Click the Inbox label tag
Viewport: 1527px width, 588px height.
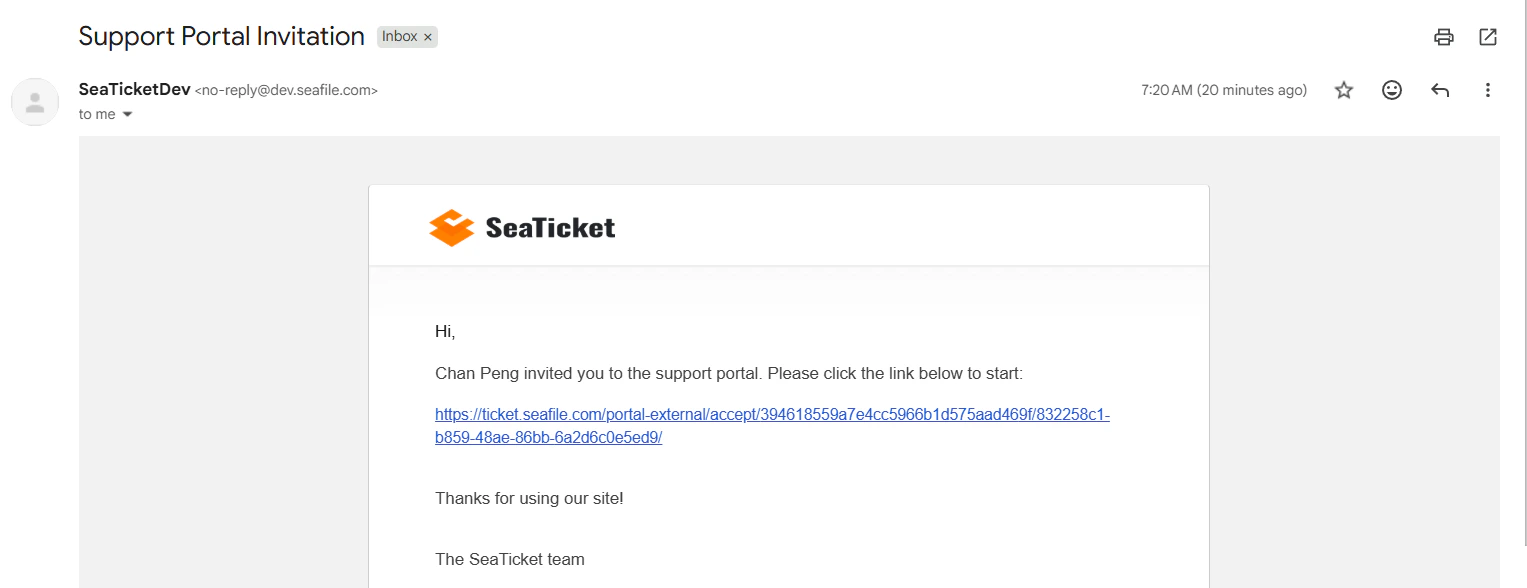pos(399,37)
